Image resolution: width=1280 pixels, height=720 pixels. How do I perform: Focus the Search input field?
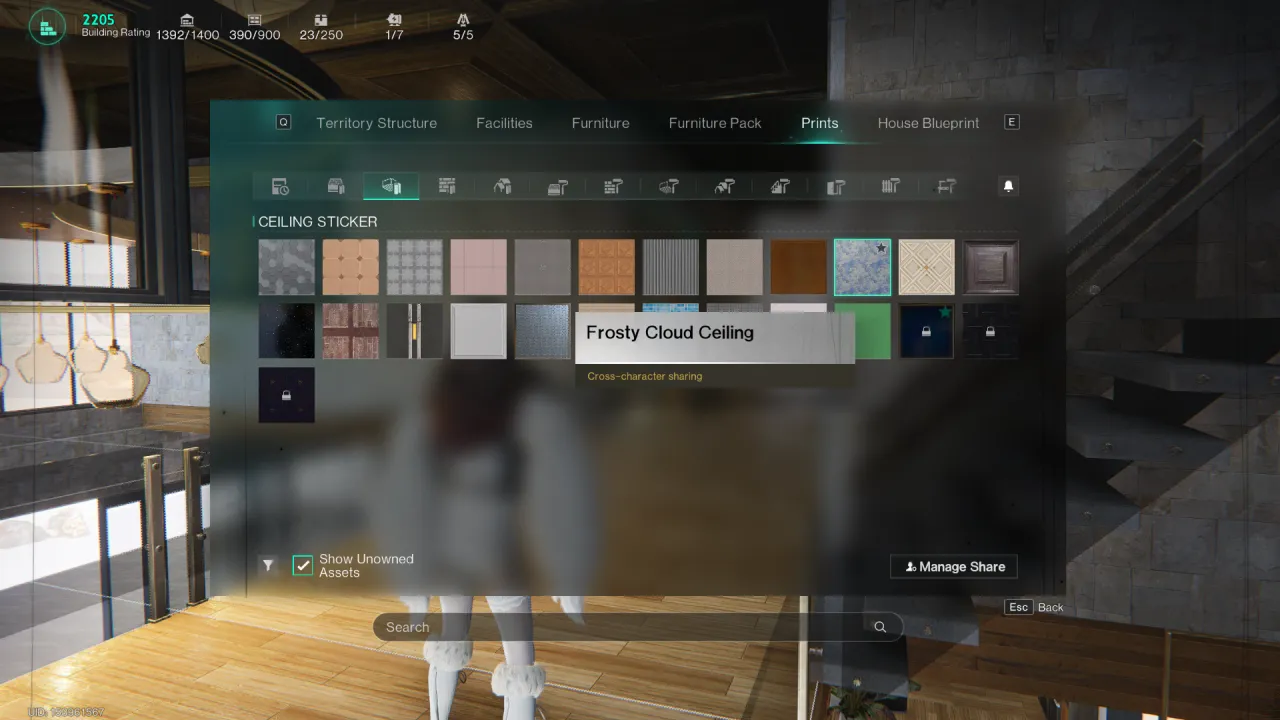[638, 627]
